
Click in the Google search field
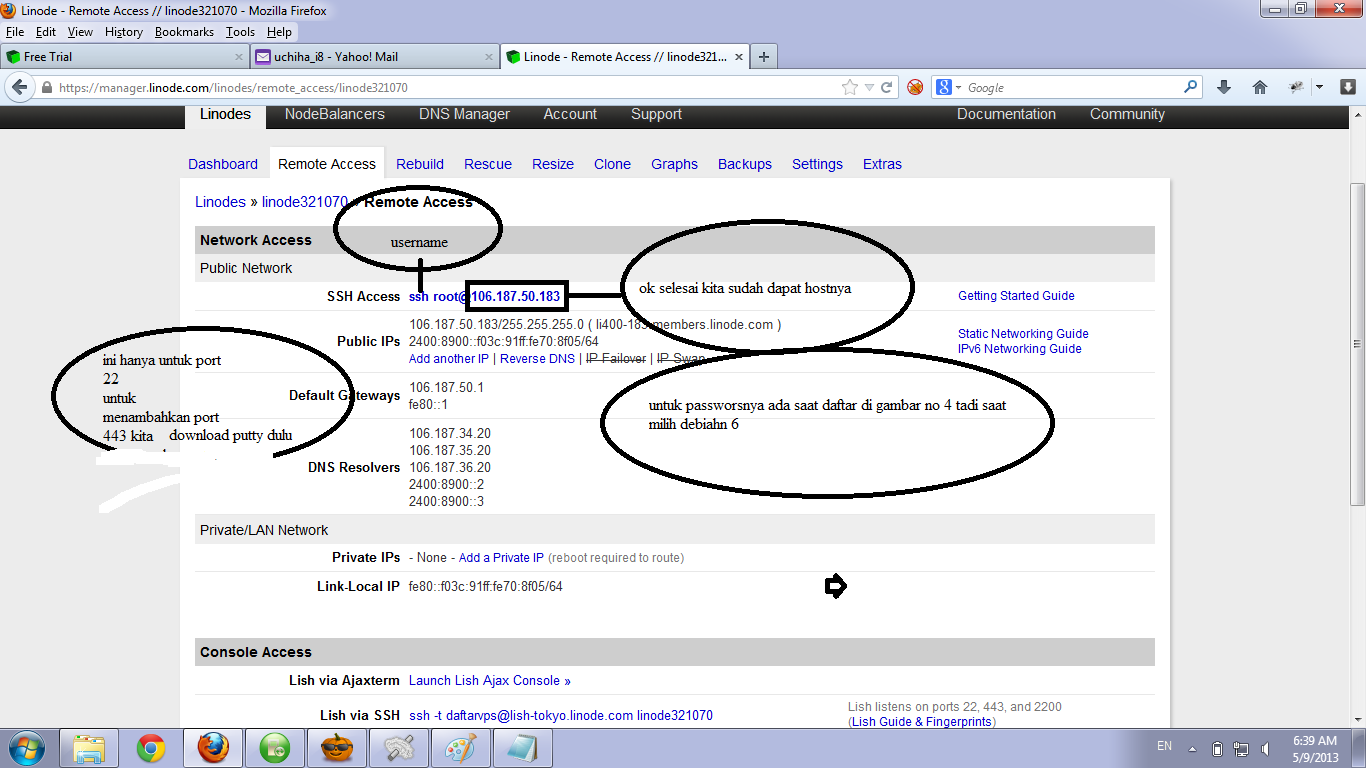pyautogui.click(x=1072, y=88)
